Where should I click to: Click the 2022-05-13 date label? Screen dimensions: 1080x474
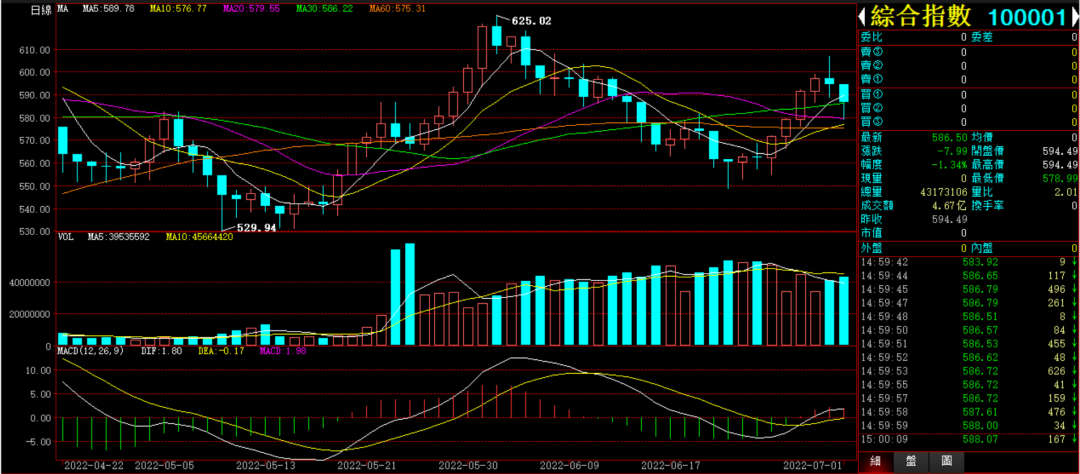pos(264,465)
